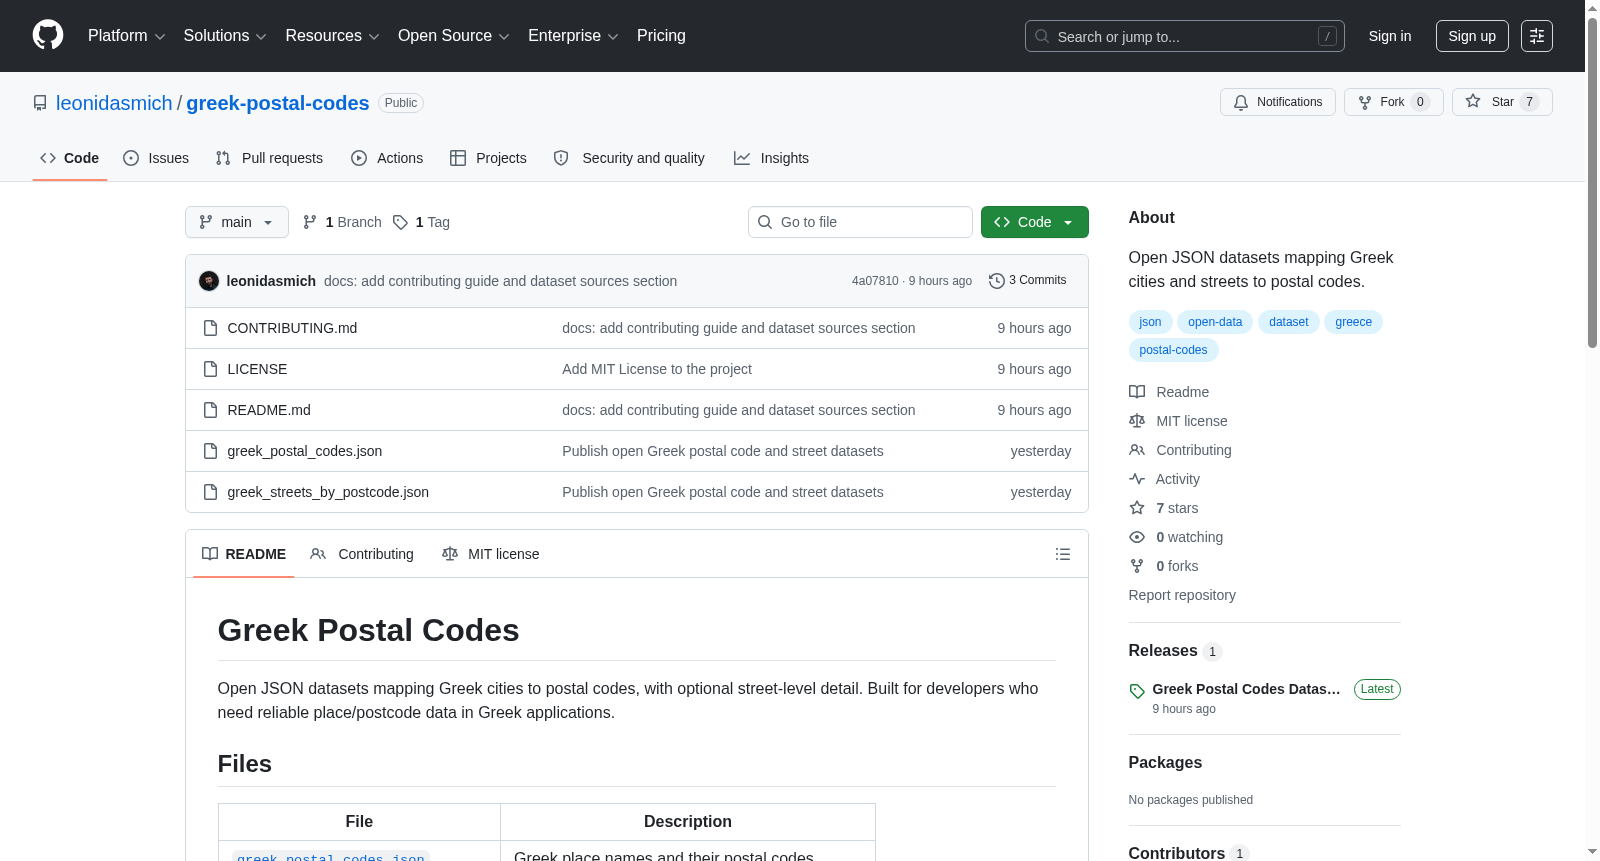
Task: Open the green Code dropdown button
Action: coord(1035,222)
